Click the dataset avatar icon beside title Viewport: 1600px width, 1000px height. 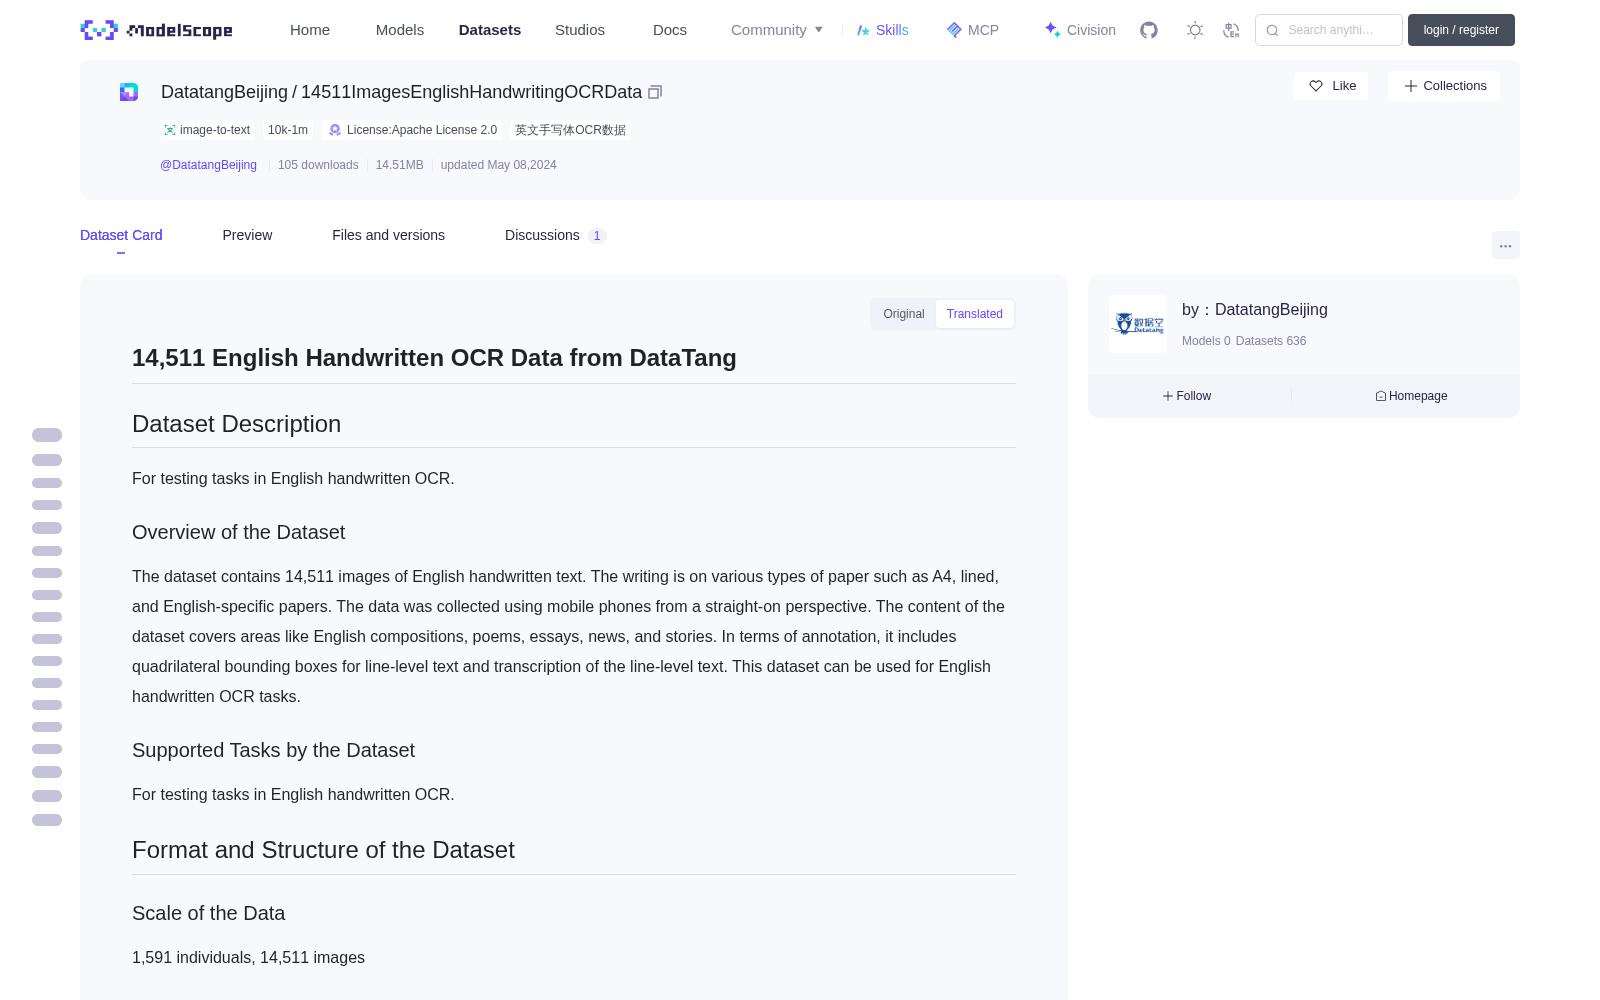(x=129, y=92)
